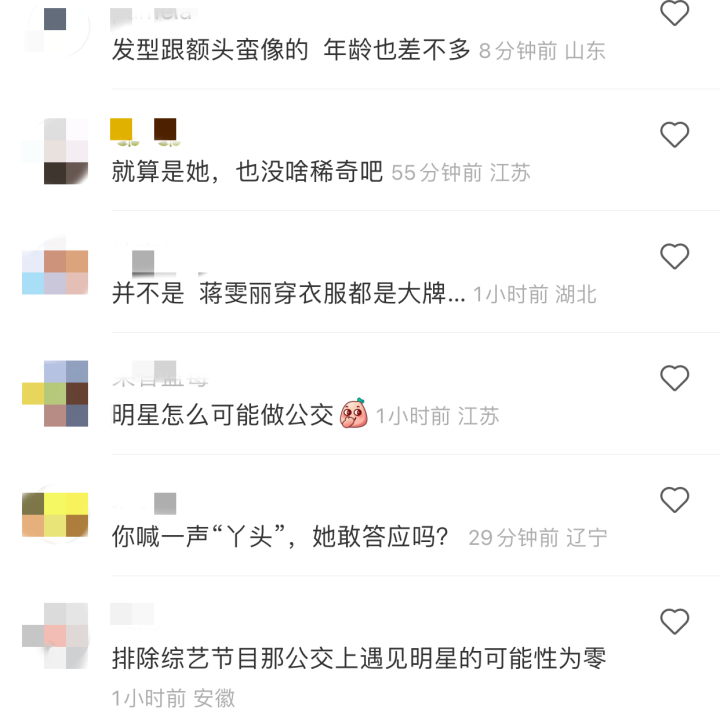Open avatar beside 明星怎么可能做公交
The width and height of the screenshot is (720, 713).
pos(55,393)
